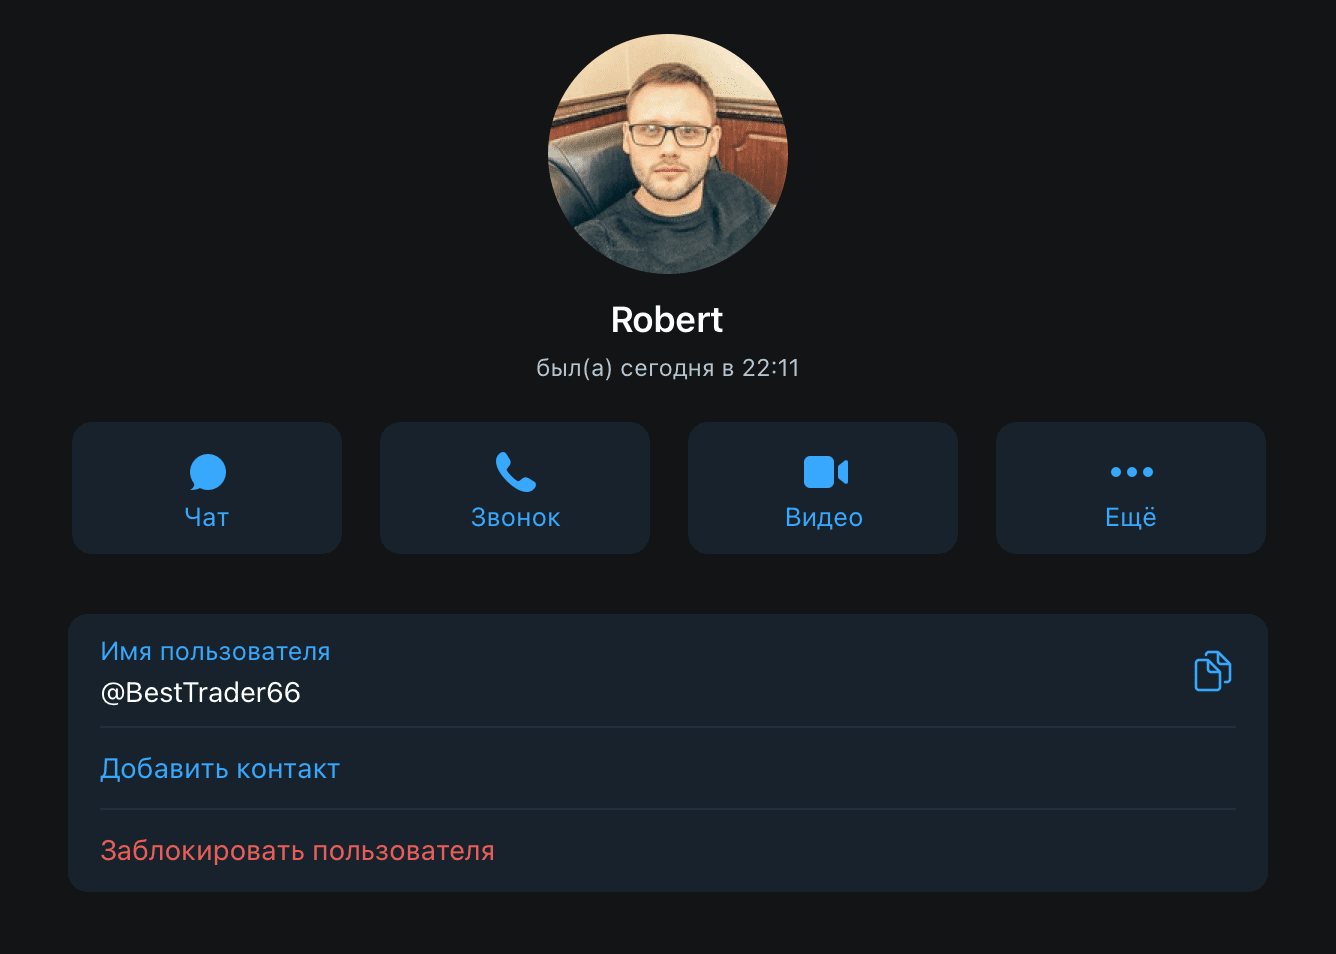Open the Ещё menu tile
This screenshot has height=954, width=1336.
[1131, 488]
